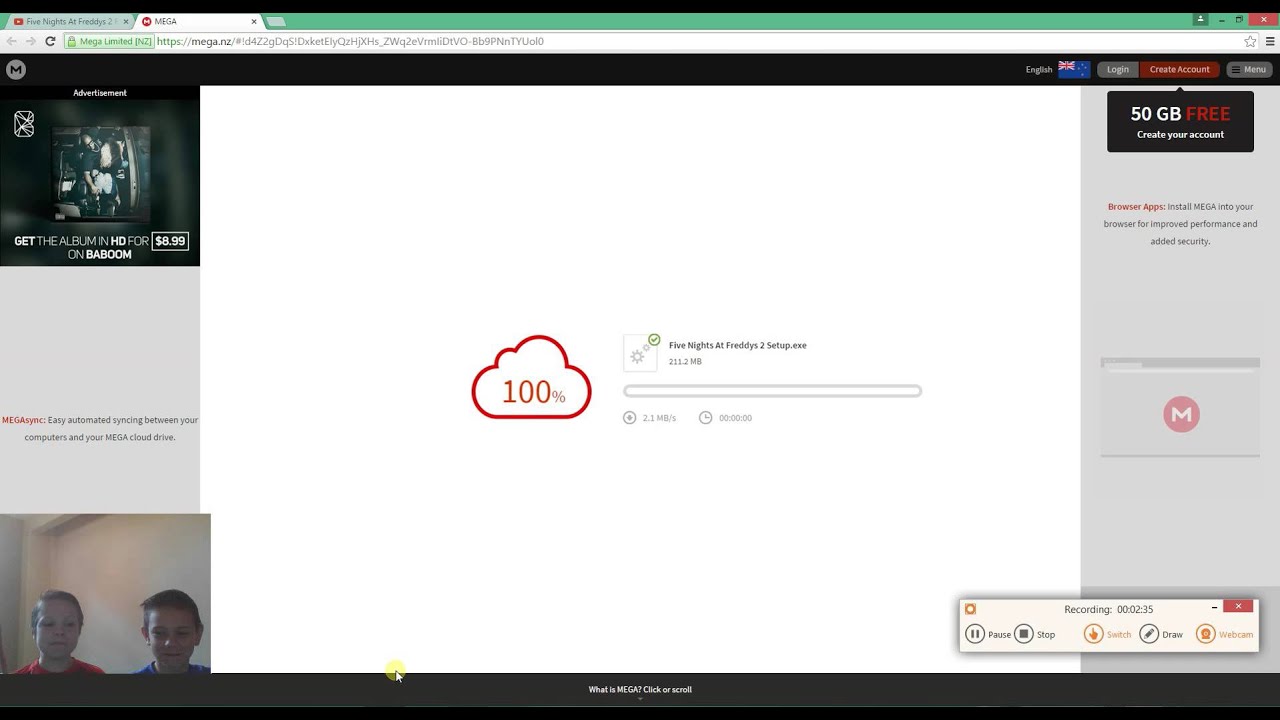Image resolution: width=1280 pixels, height=720 pixels.
Task: Switch to Five Nights At Freddys tab
Action: [70, 21]
